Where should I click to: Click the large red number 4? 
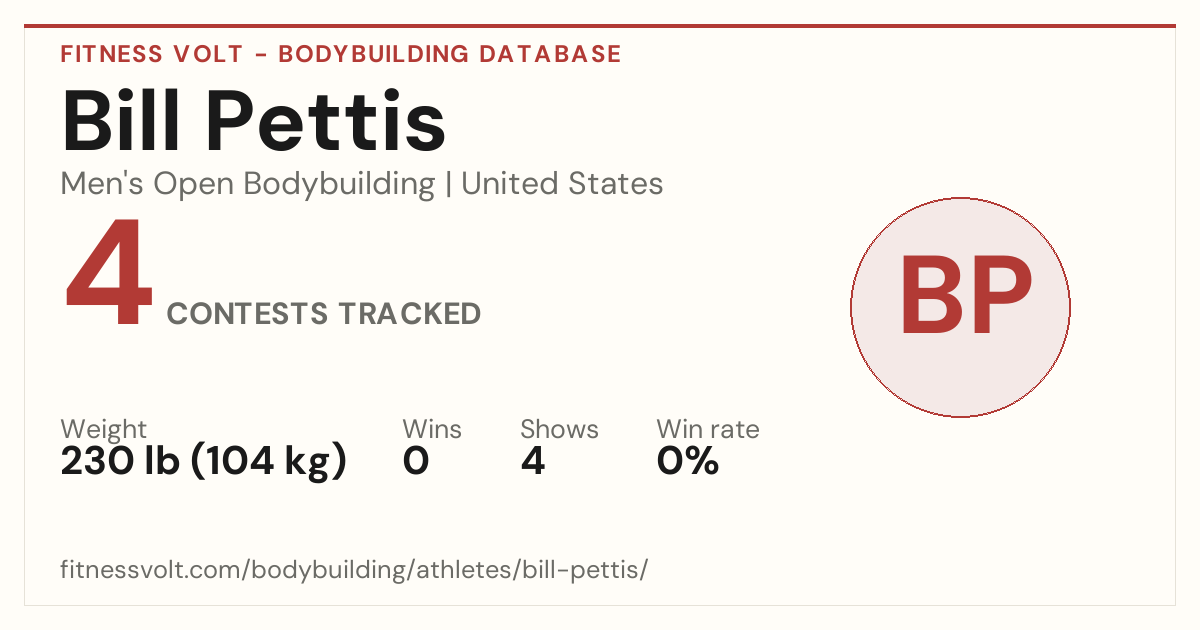109,276
